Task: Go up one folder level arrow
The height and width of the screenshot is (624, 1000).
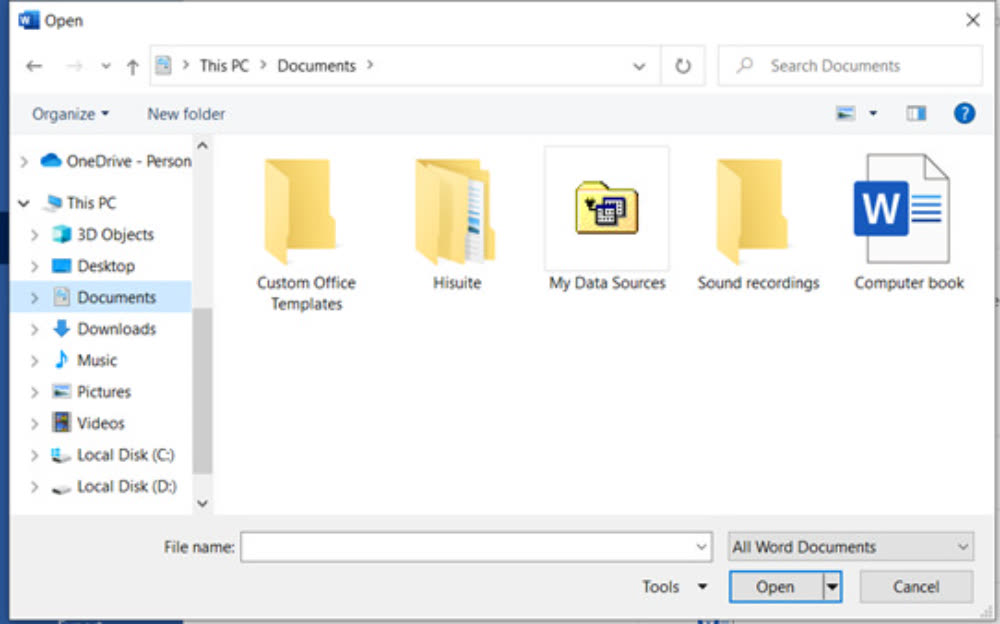Action: [132, 66]
